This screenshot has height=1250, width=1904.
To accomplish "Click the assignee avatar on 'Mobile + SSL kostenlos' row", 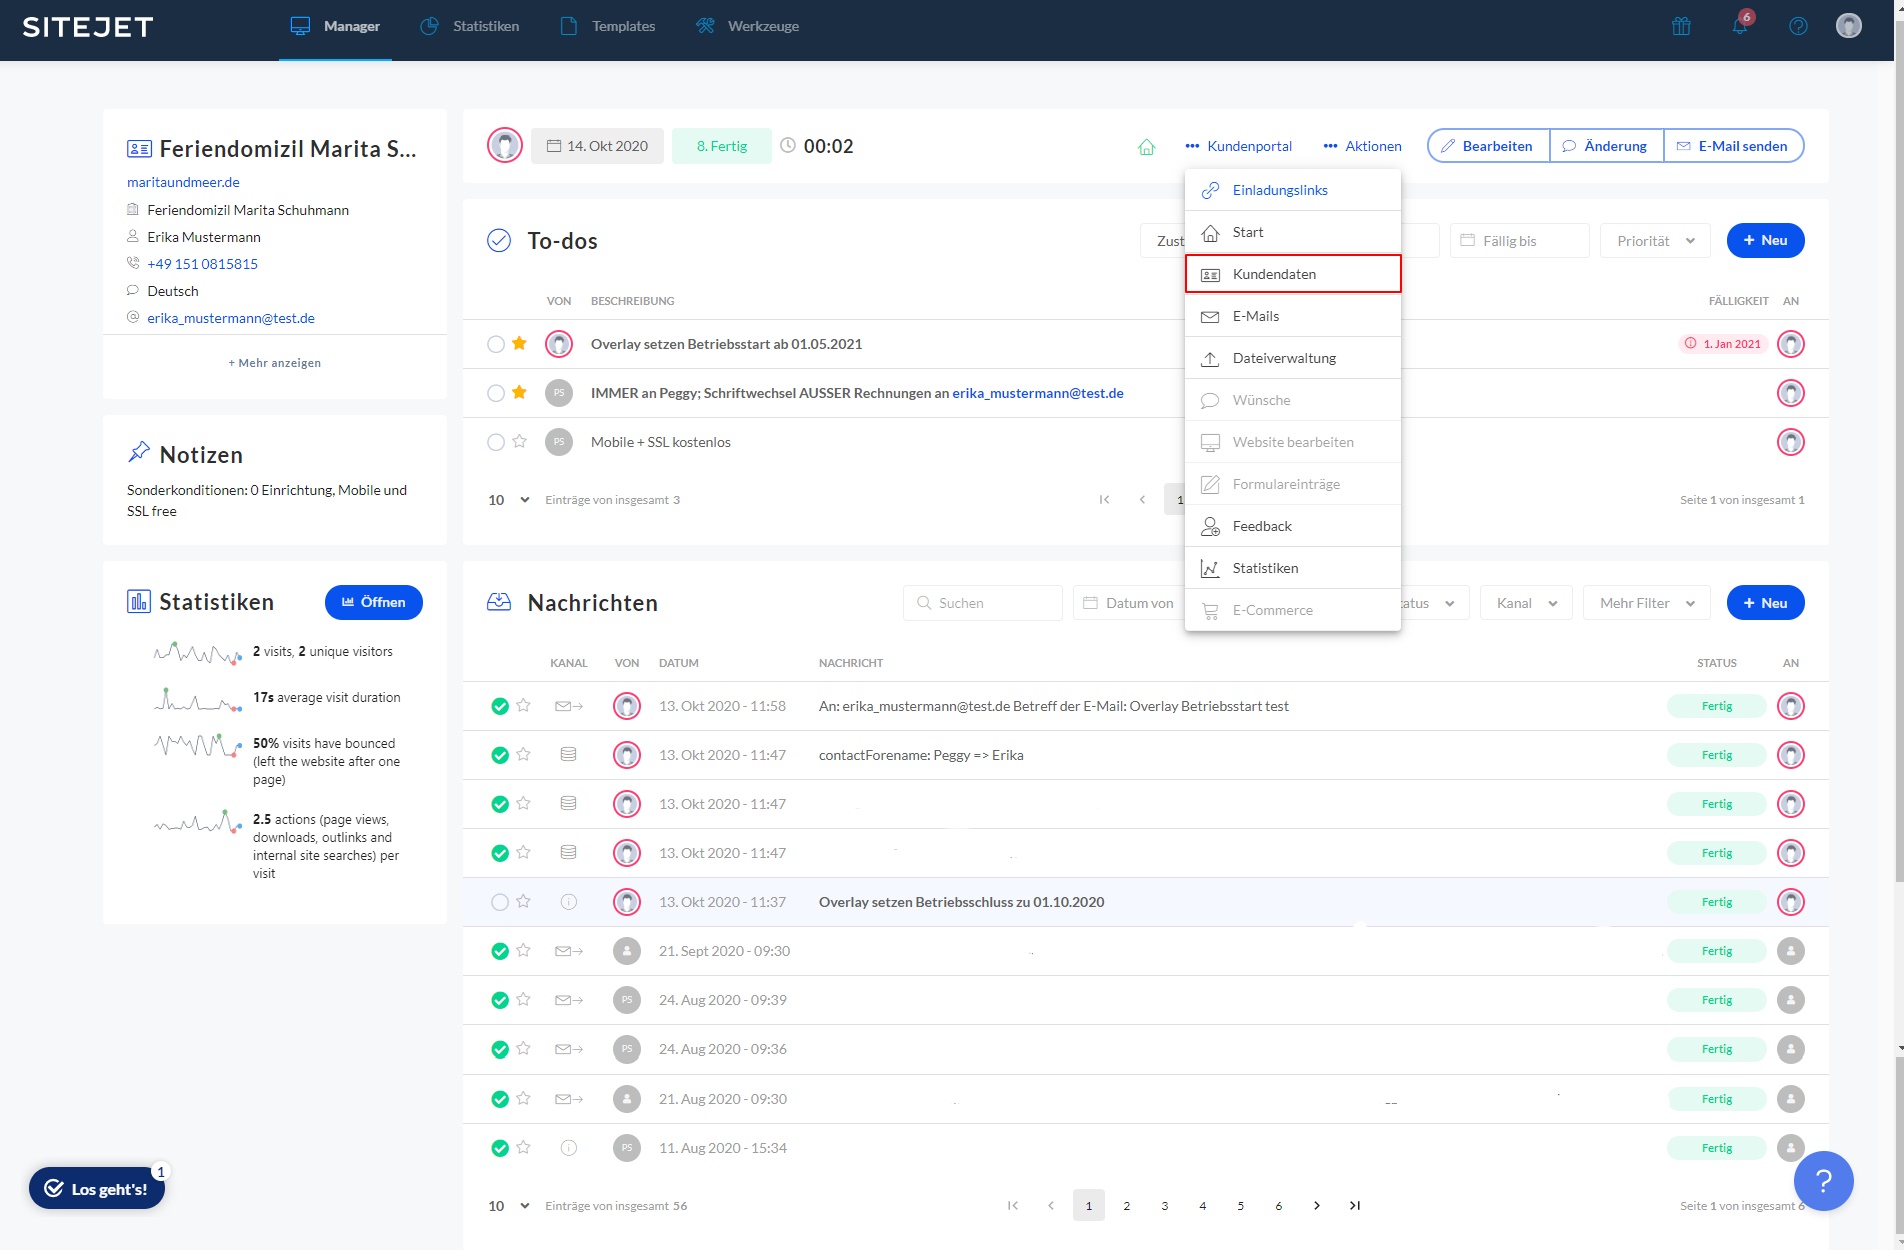I will [x=1791, y=442].
